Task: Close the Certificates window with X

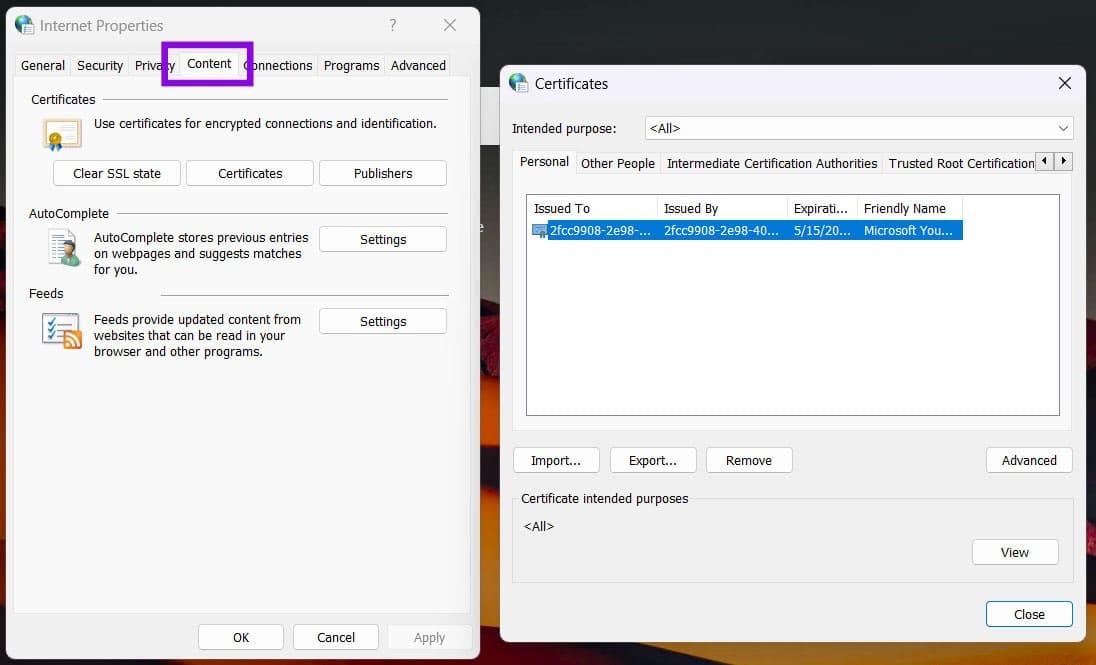Action: point(1065,83)
